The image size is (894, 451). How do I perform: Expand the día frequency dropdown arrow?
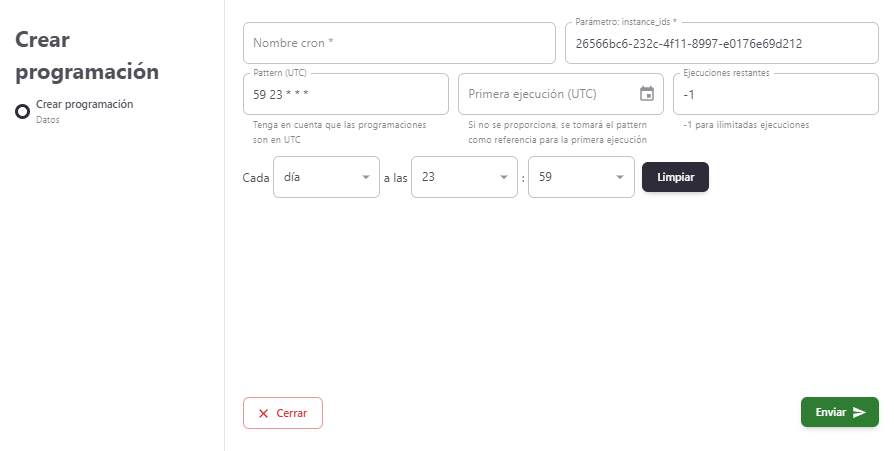(x=363, y=177)
